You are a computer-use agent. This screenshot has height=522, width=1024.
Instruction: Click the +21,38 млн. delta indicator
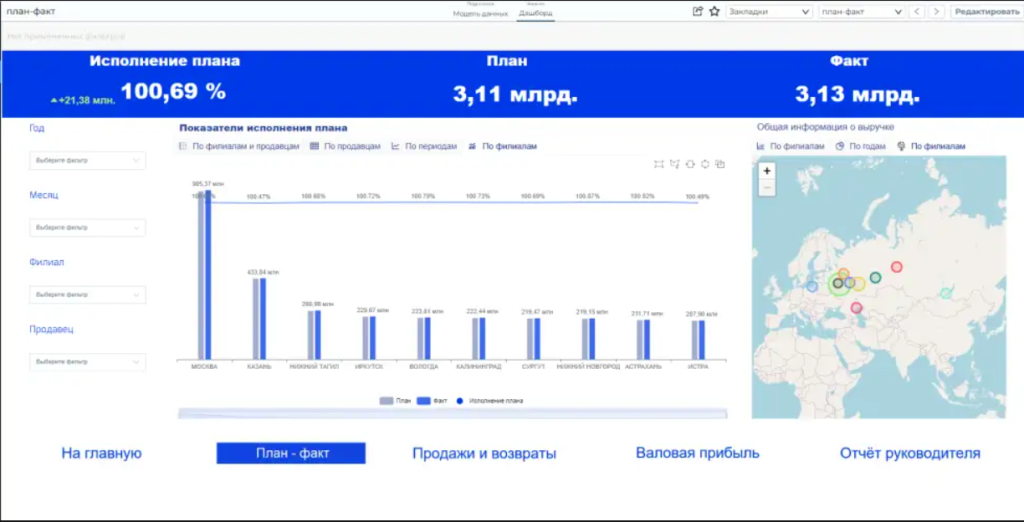[83, 100]
